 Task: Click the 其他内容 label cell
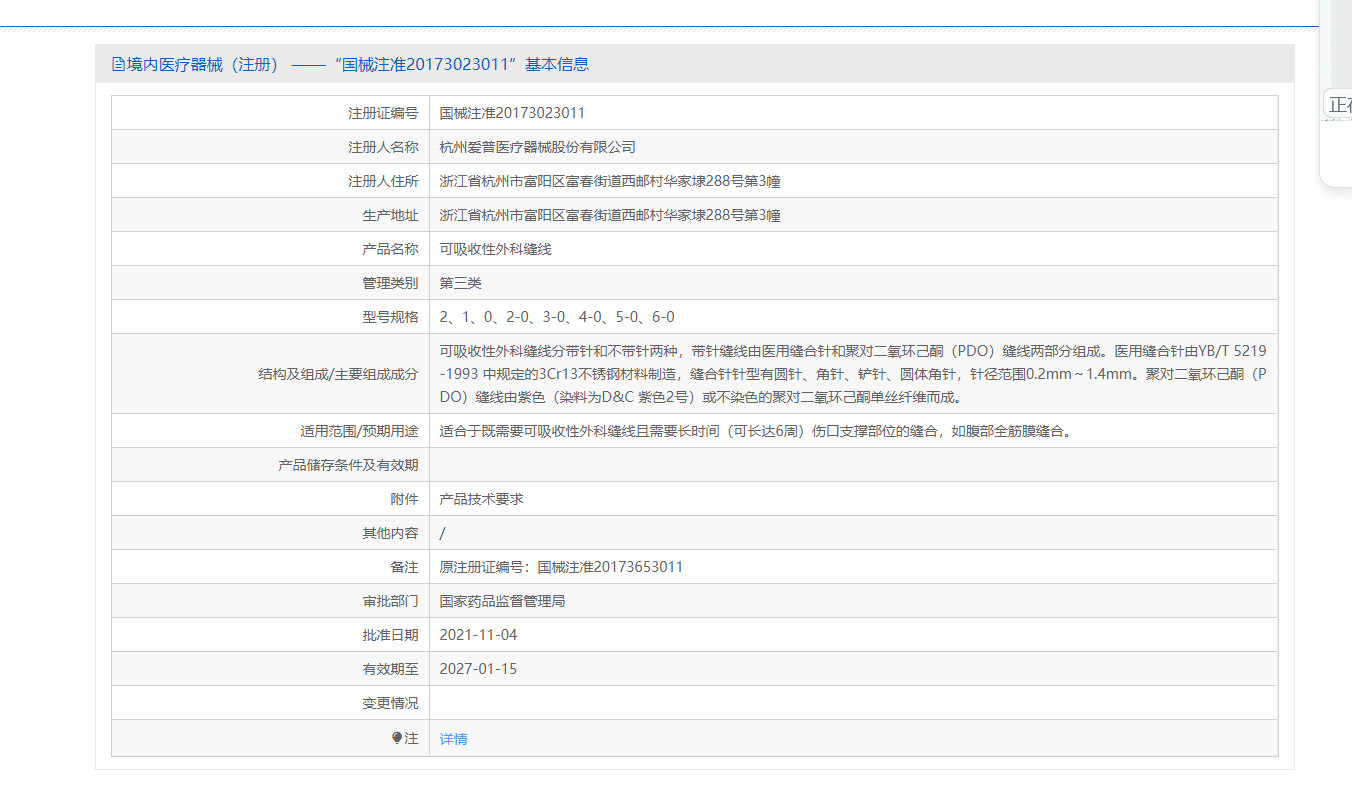270,533
